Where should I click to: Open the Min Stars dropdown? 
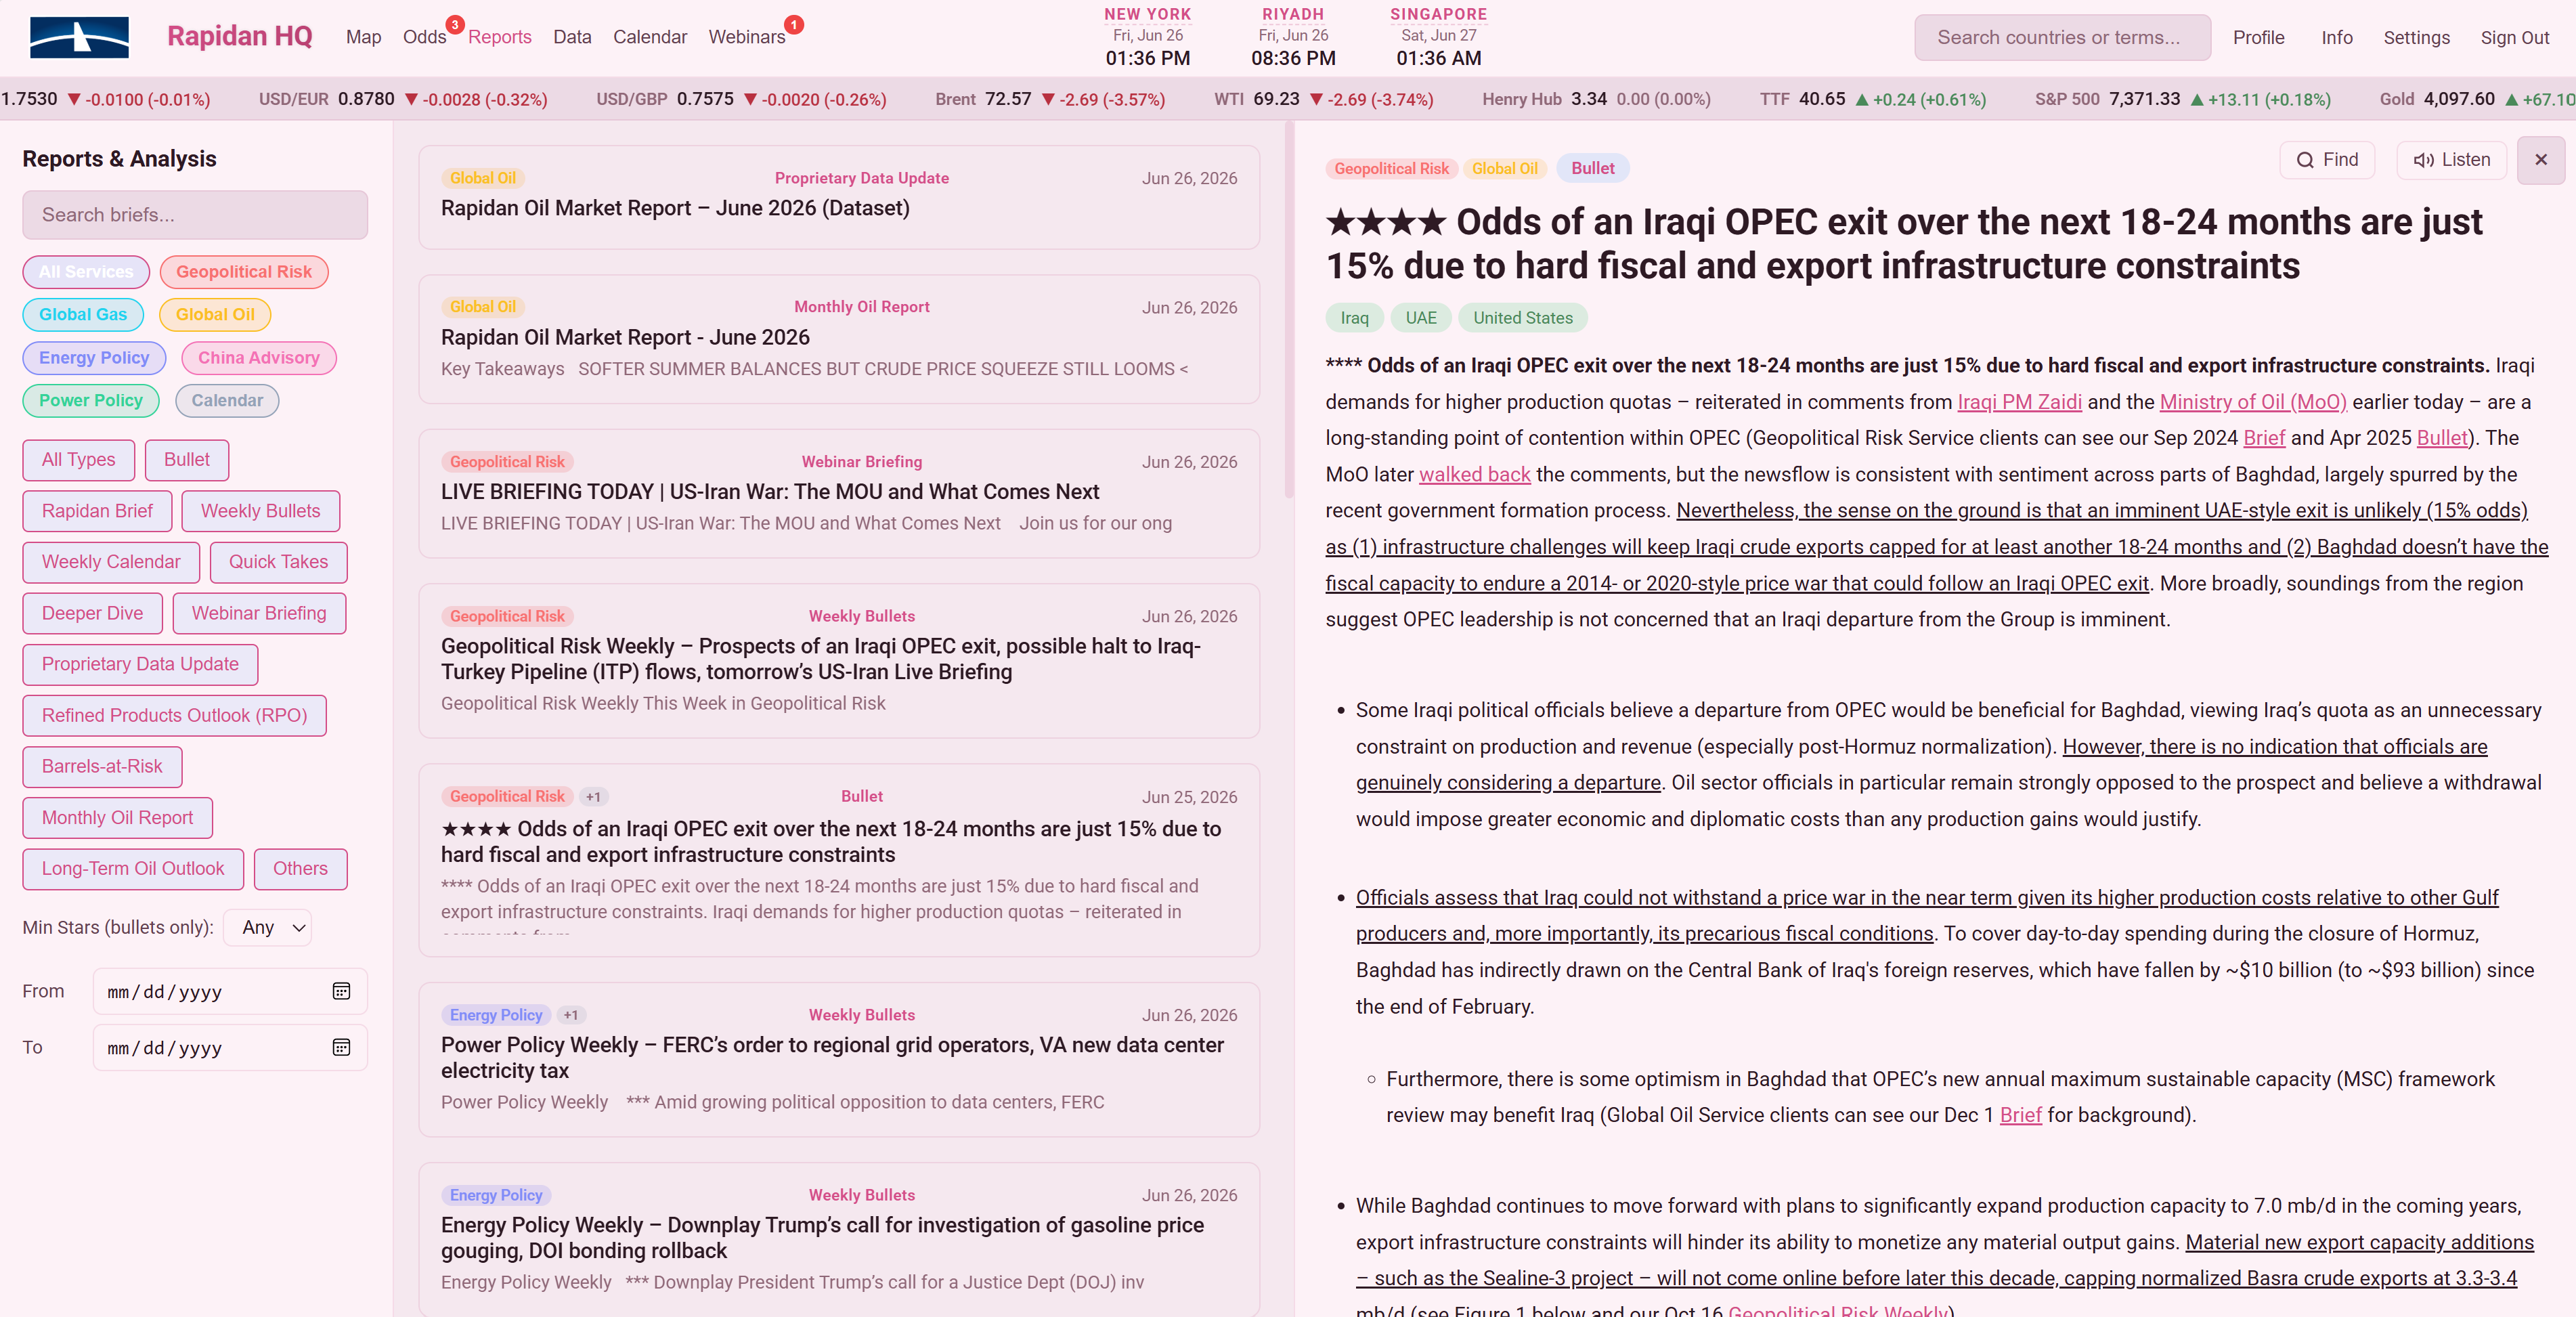(x=267, y=928)
